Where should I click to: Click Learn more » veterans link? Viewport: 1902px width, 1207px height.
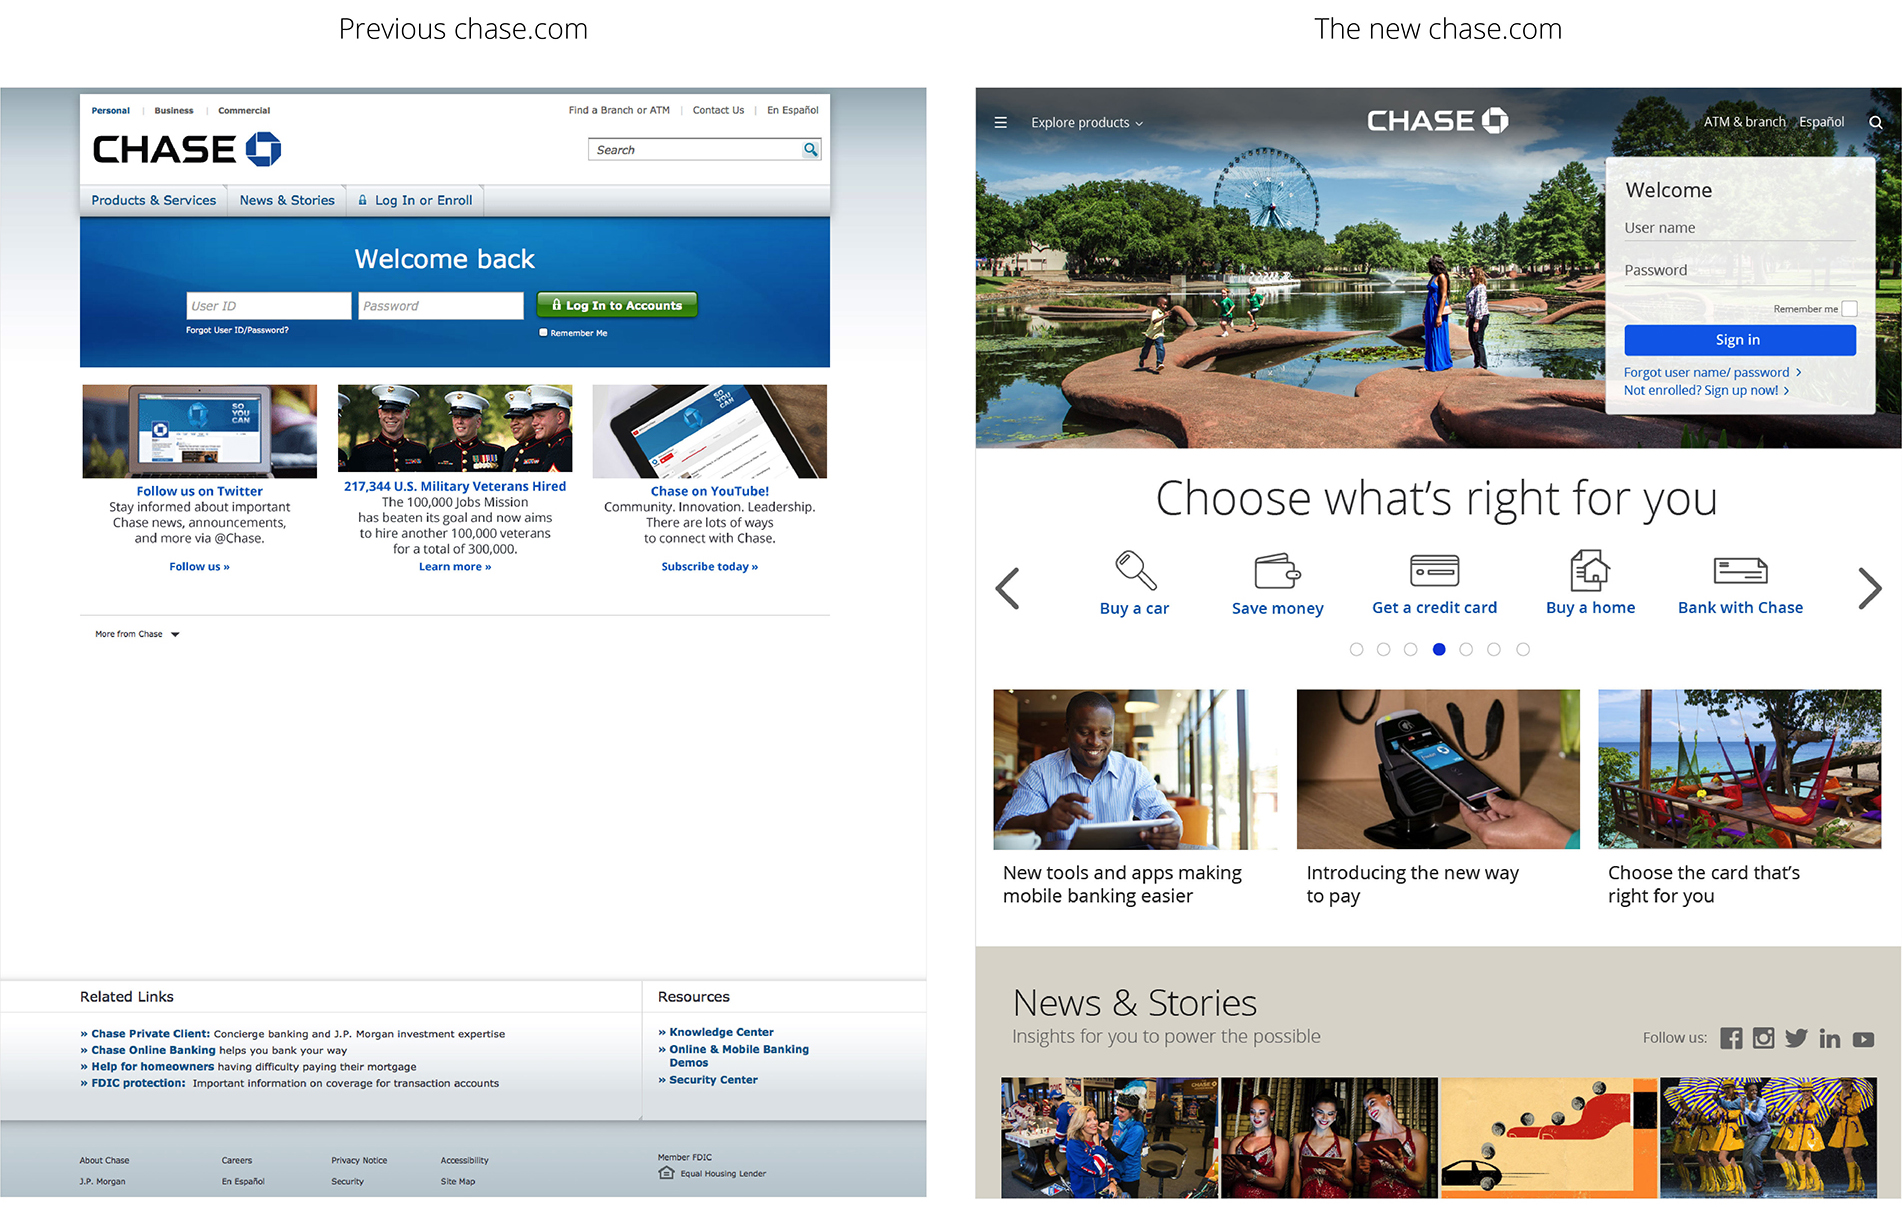(455, 566)
